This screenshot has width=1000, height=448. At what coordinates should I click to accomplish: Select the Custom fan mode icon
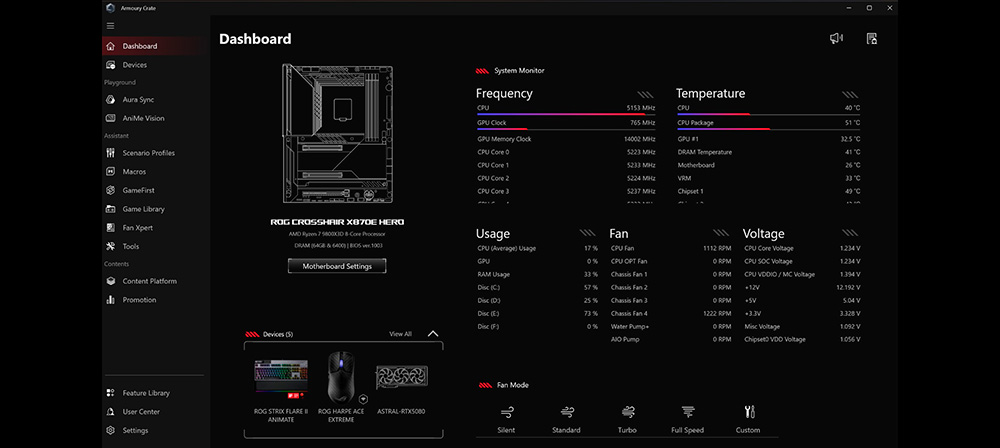tap(749, 412)
